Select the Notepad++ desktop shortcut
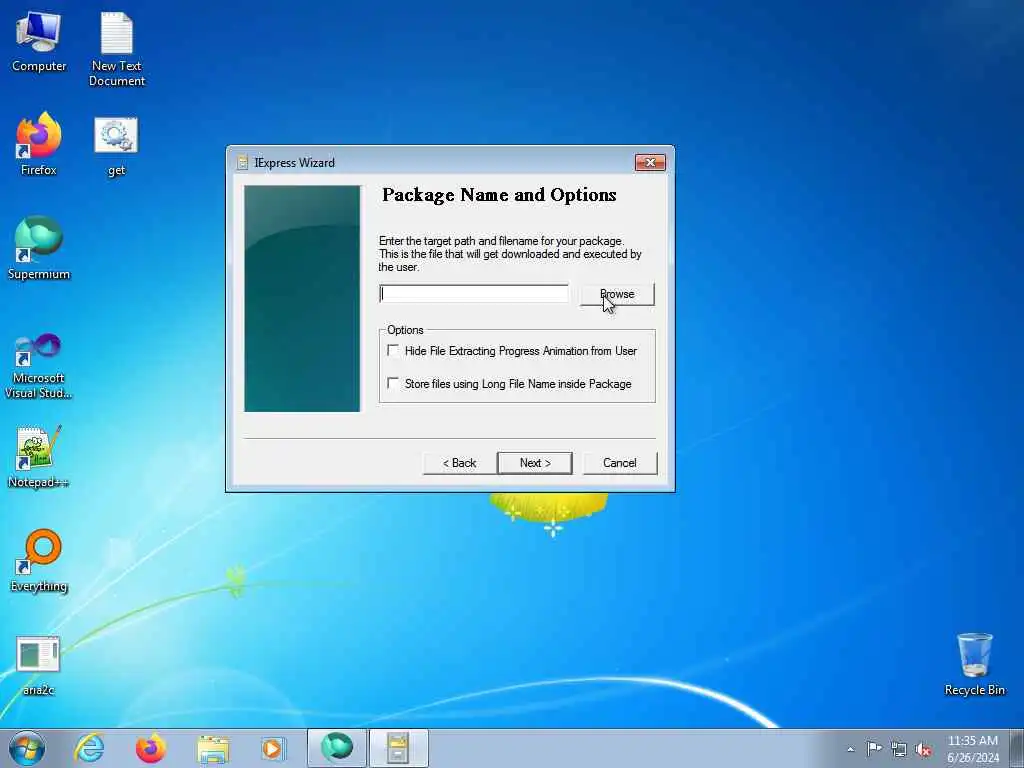 click(39, 456)
